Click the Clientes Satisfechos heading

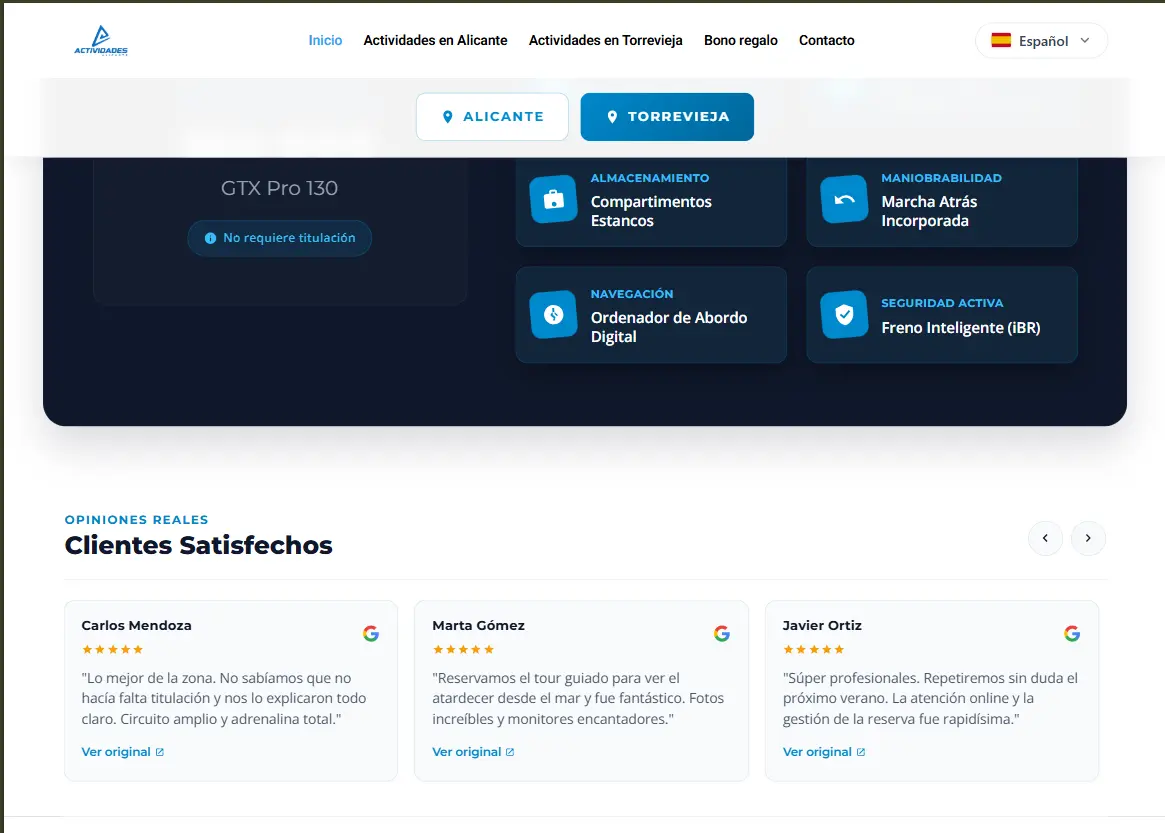click(198, 545)
